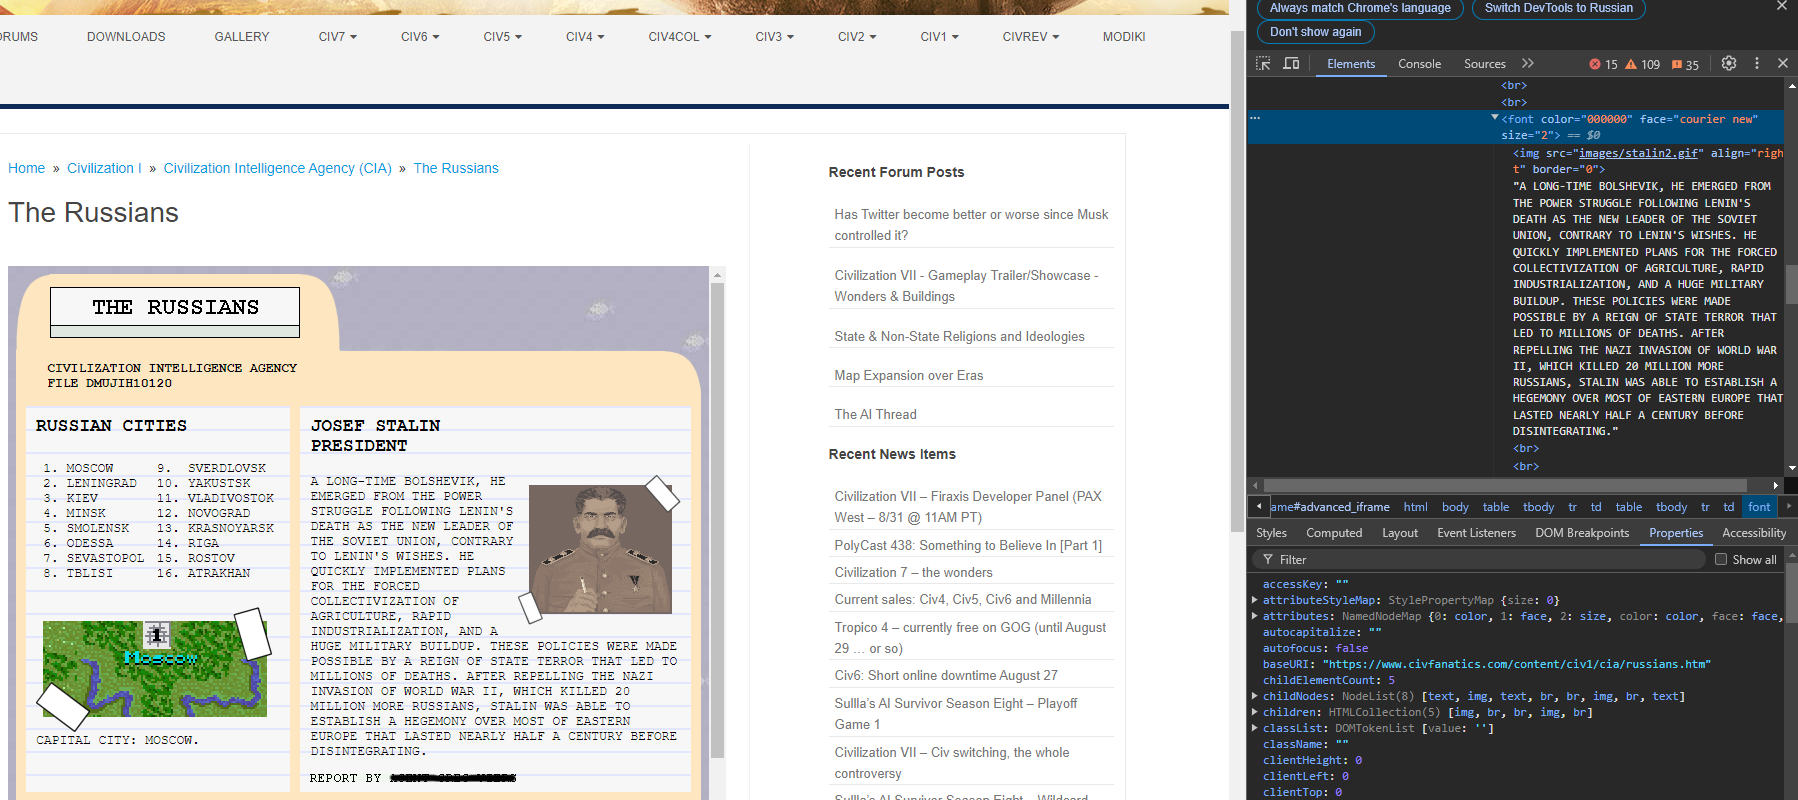Toggle the device toolbar icon
The image size is (1798, 800).
click(x=1291, y=64)
